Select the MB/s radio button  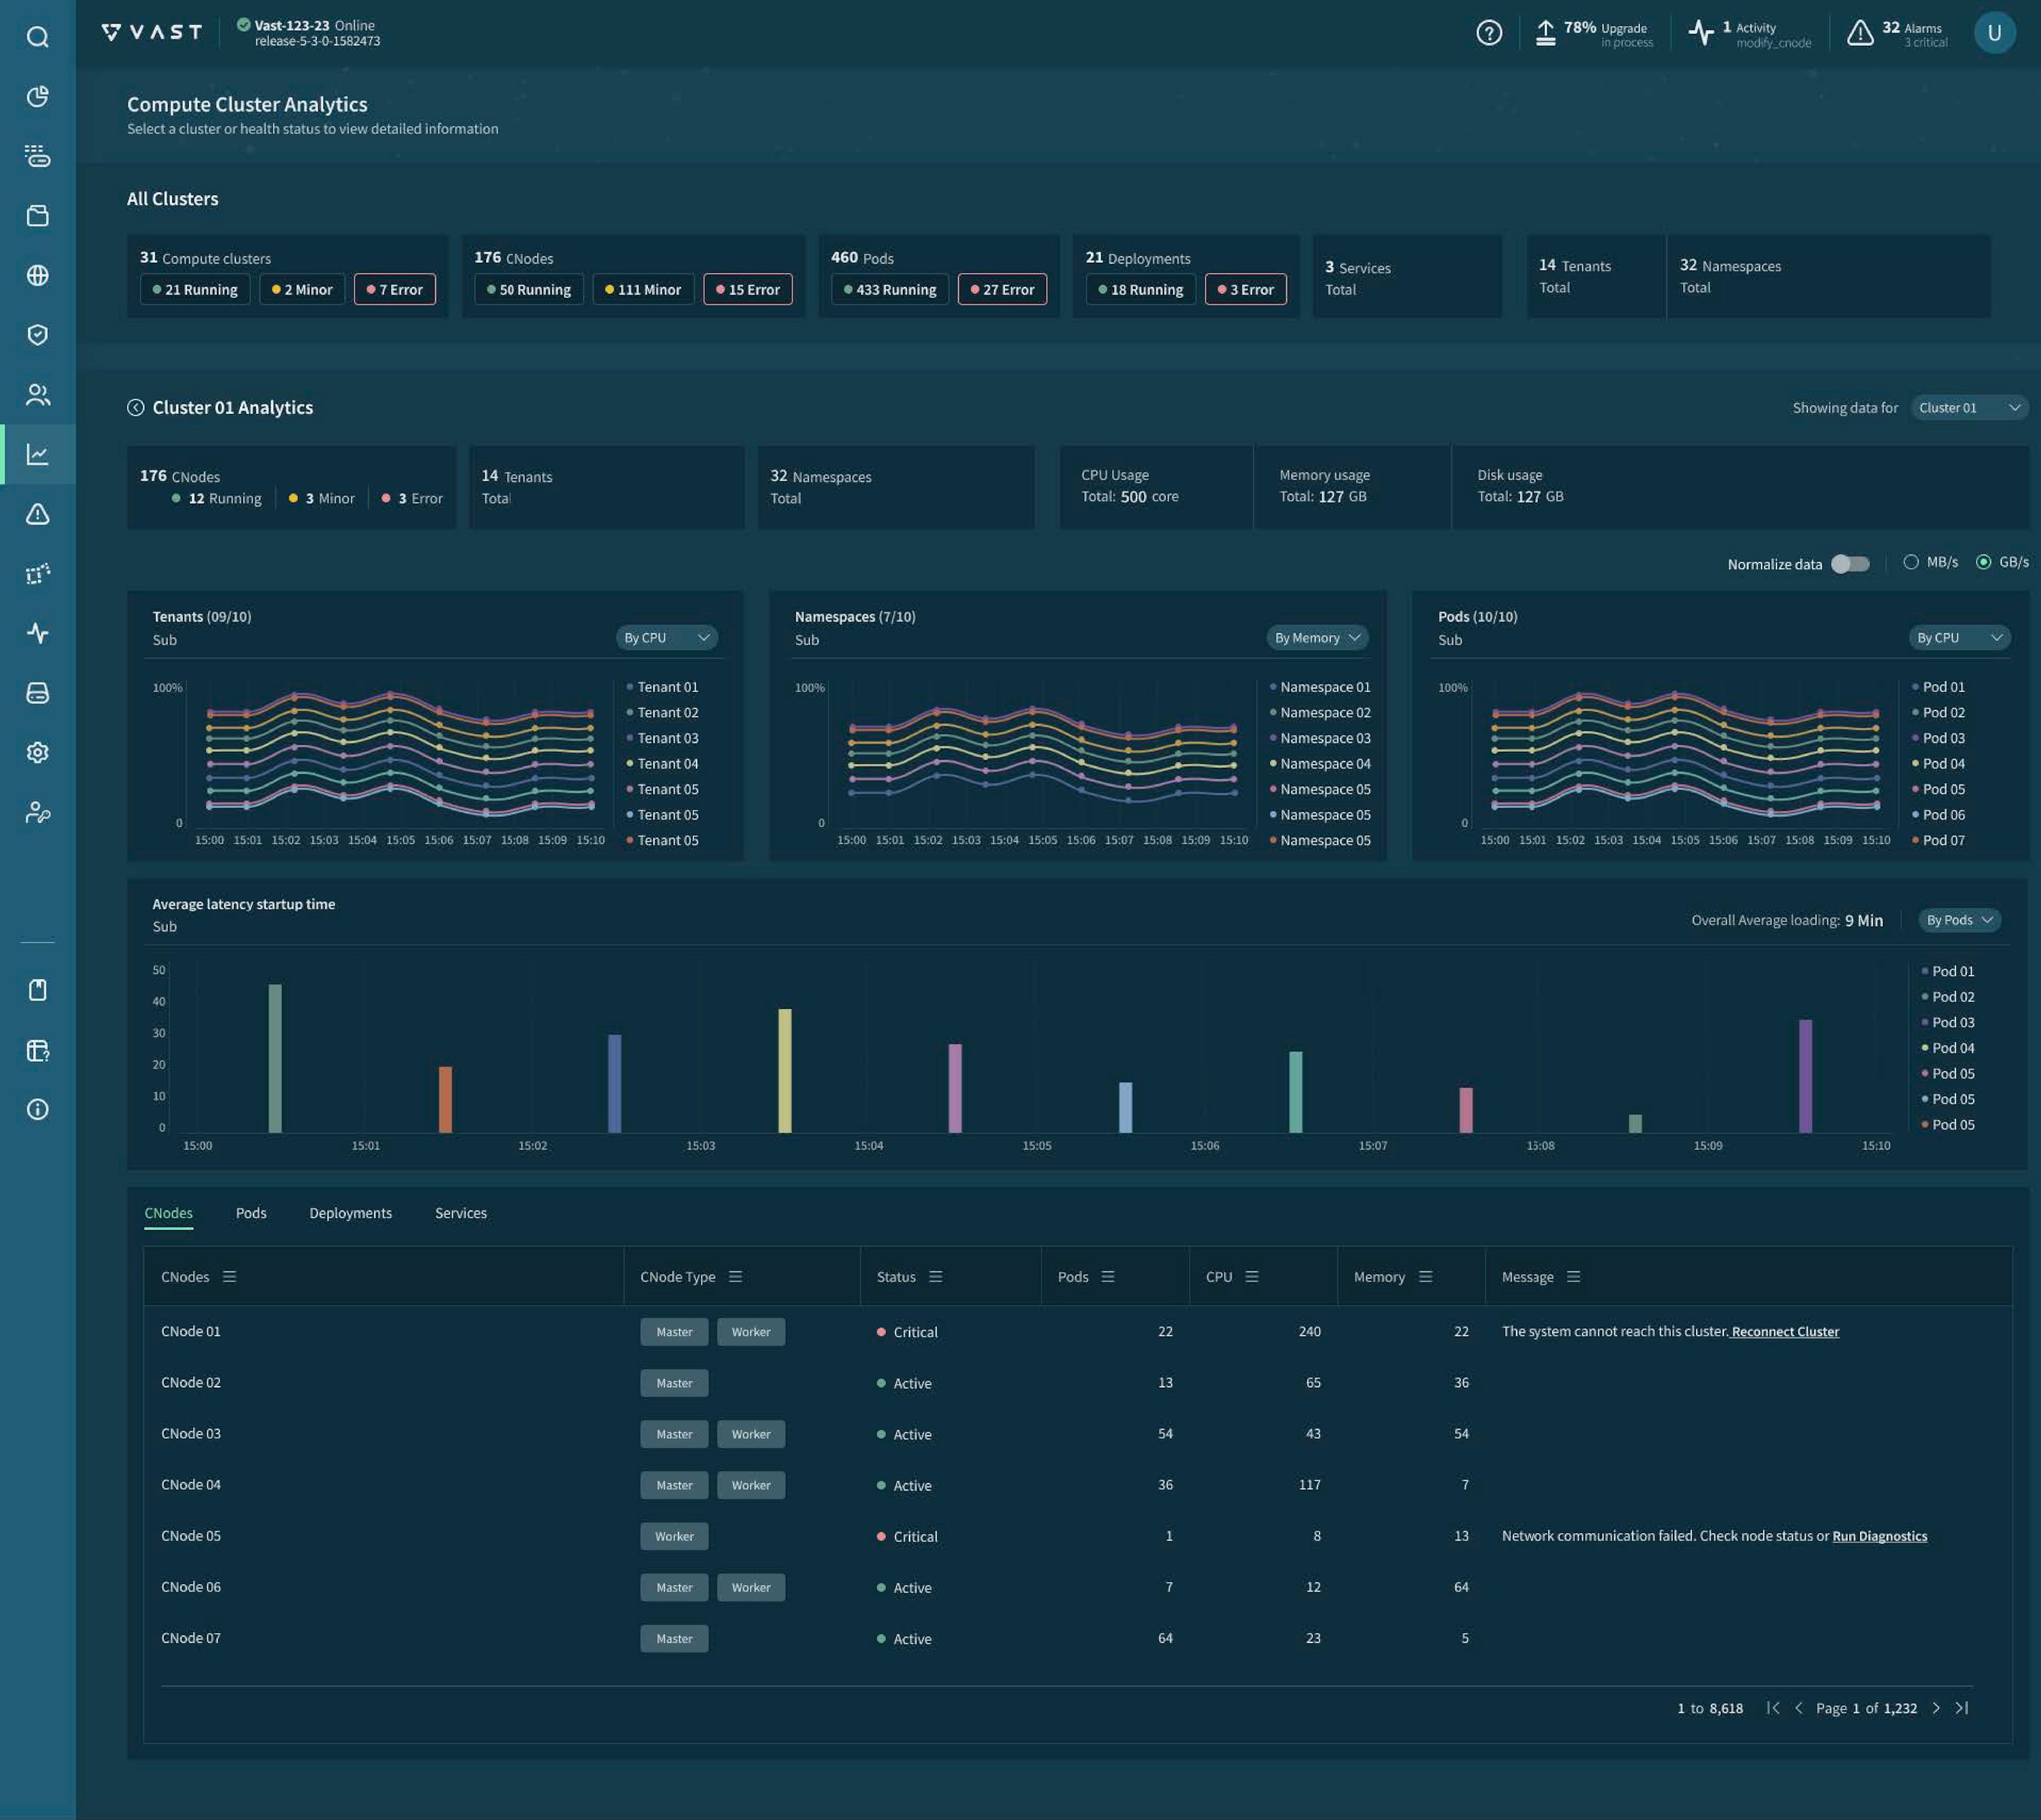click(x=1911, y=562)
